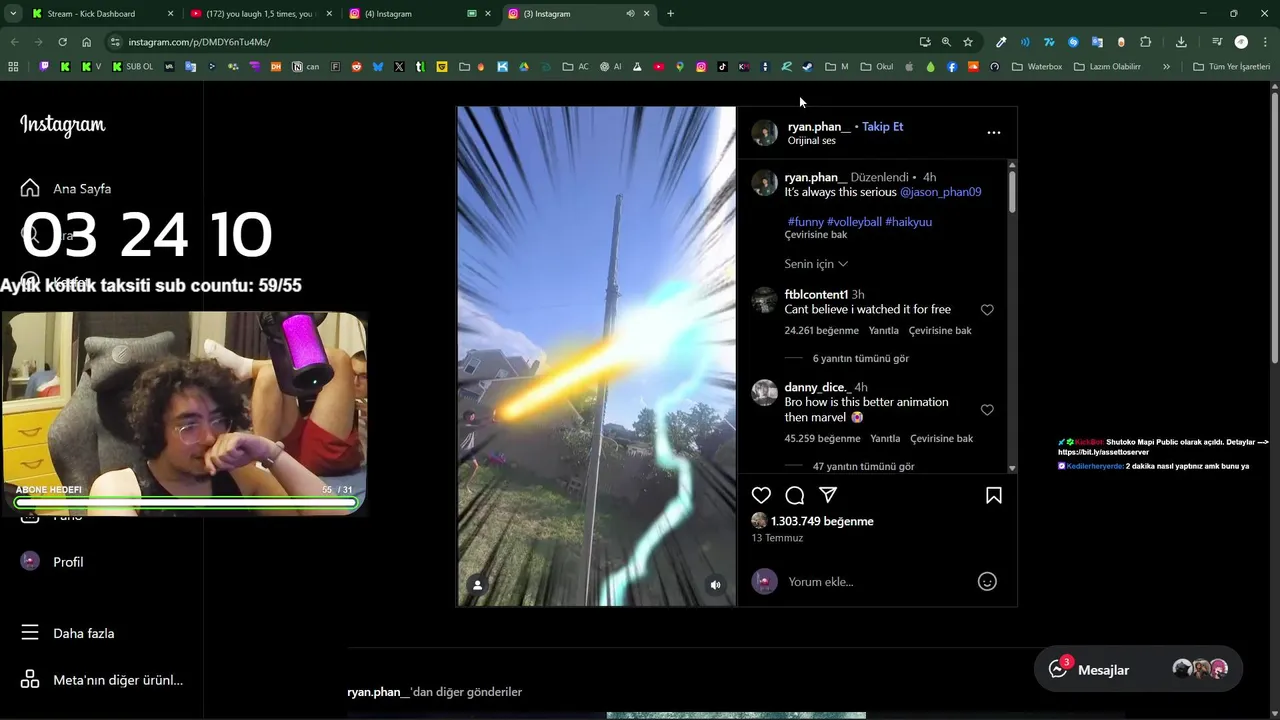Share the post with the paper plane icon
This screenshot has width=1280, height=720.
pyautogui.click(x=828, y=494)
